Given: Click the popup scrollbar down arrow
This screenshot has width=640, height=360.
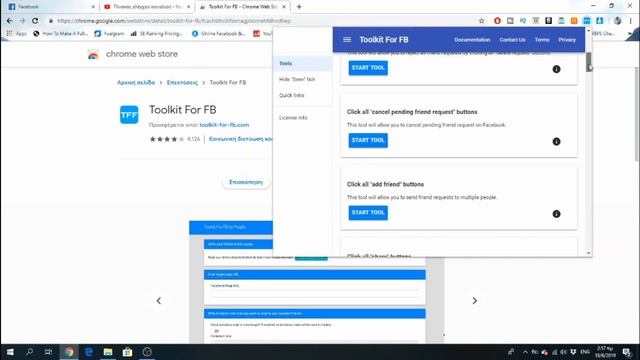Looking at the screenshot, I should coord(589,253).
